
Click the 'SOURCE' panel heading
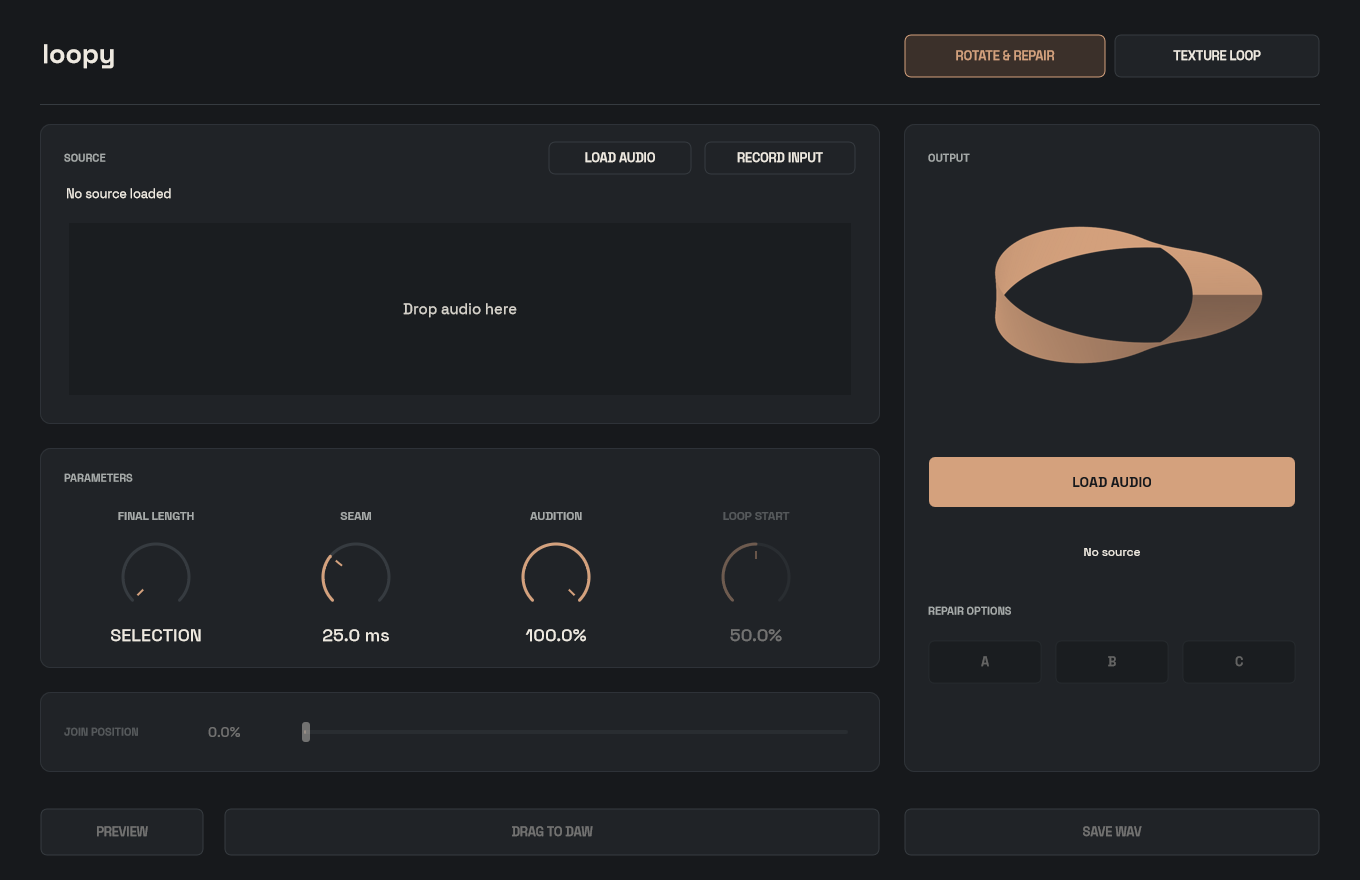85,158
